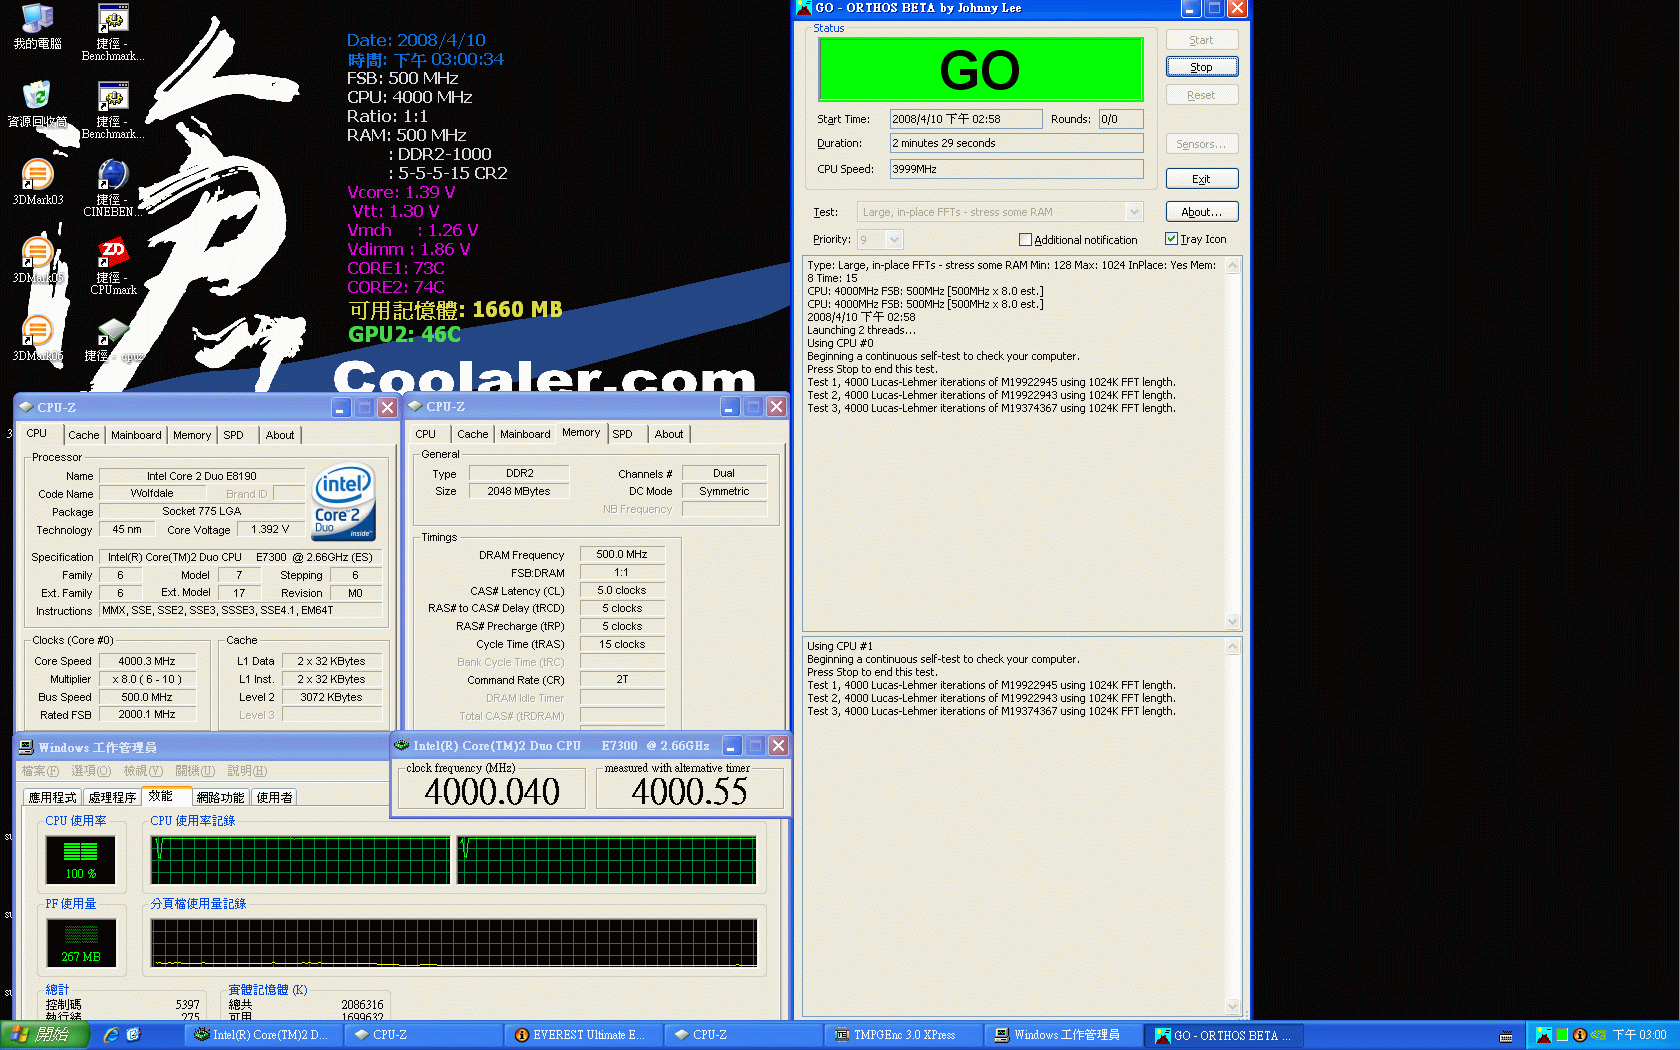Open the Test type dropdown in ORTHOS
This screenshot has height=1050, width=1680.
(1134, 212)
